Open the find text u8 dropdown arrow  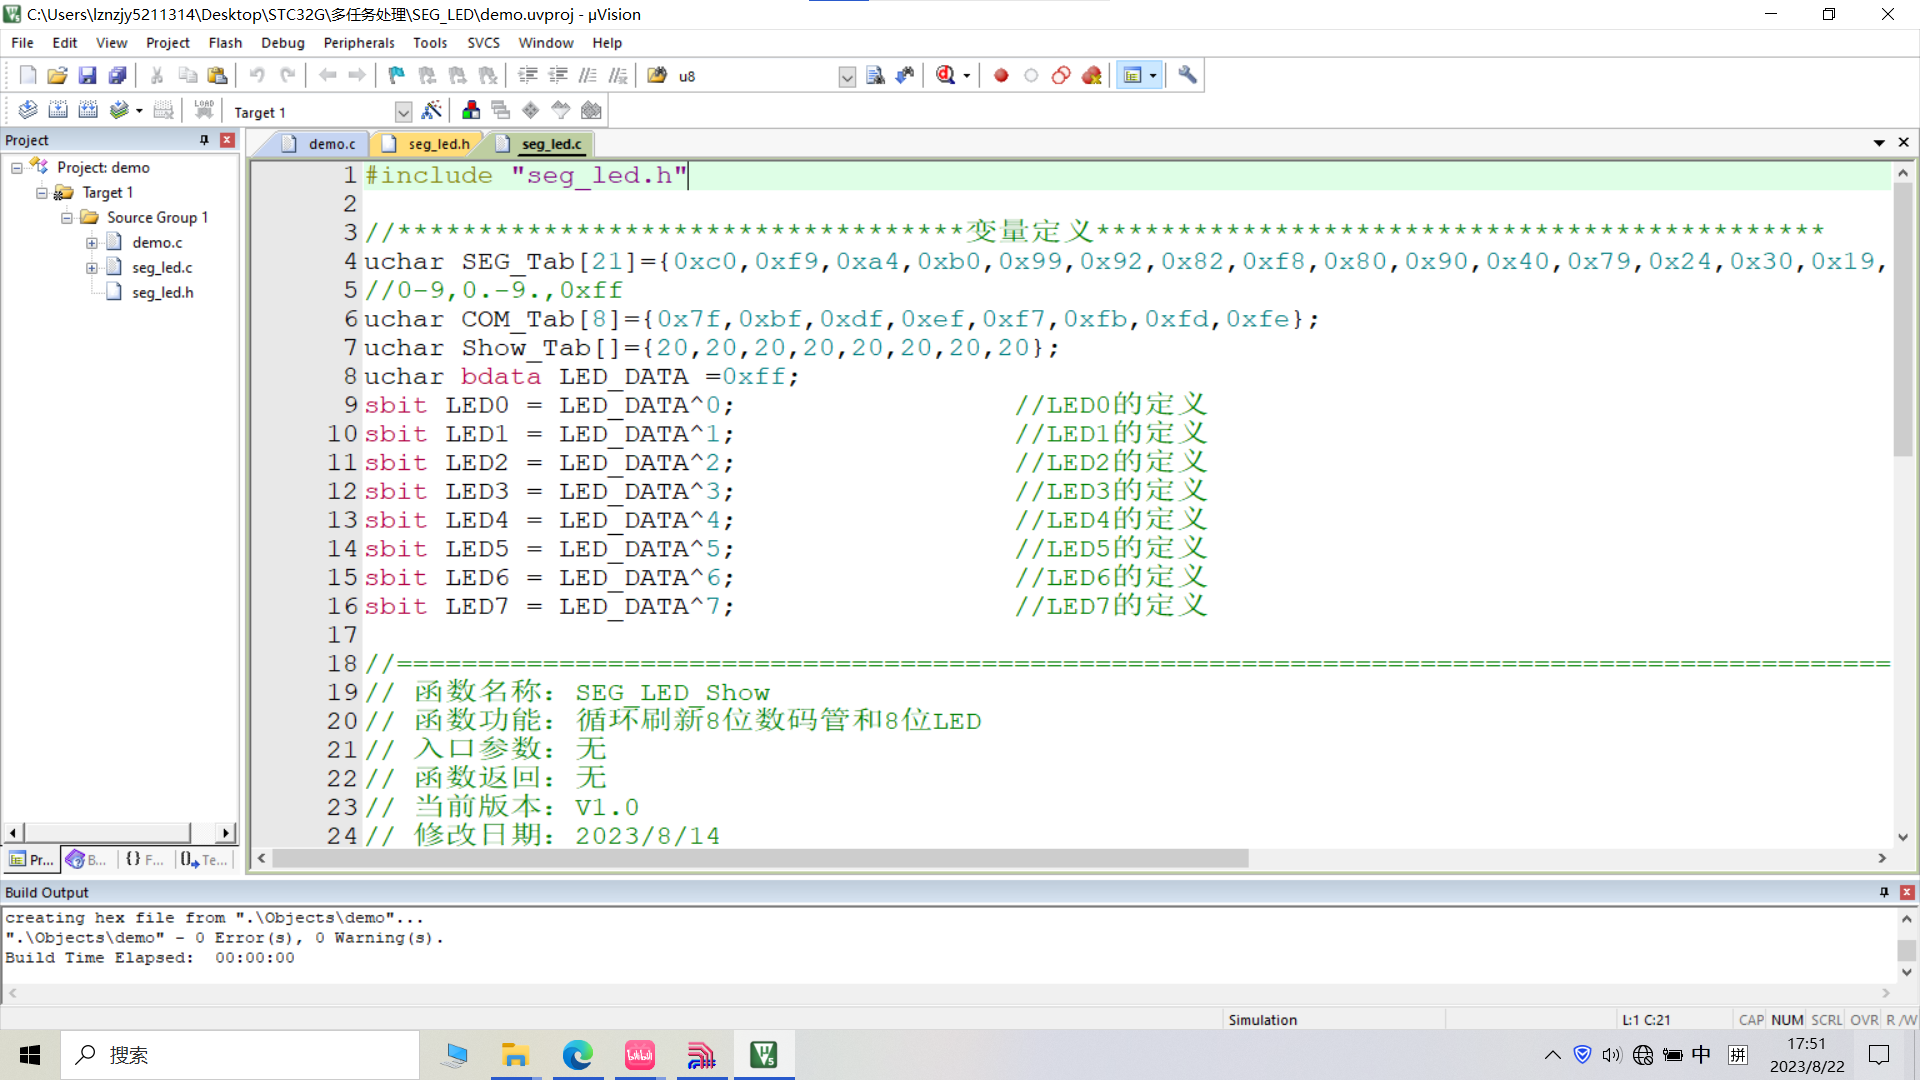(x=847, y=76)
